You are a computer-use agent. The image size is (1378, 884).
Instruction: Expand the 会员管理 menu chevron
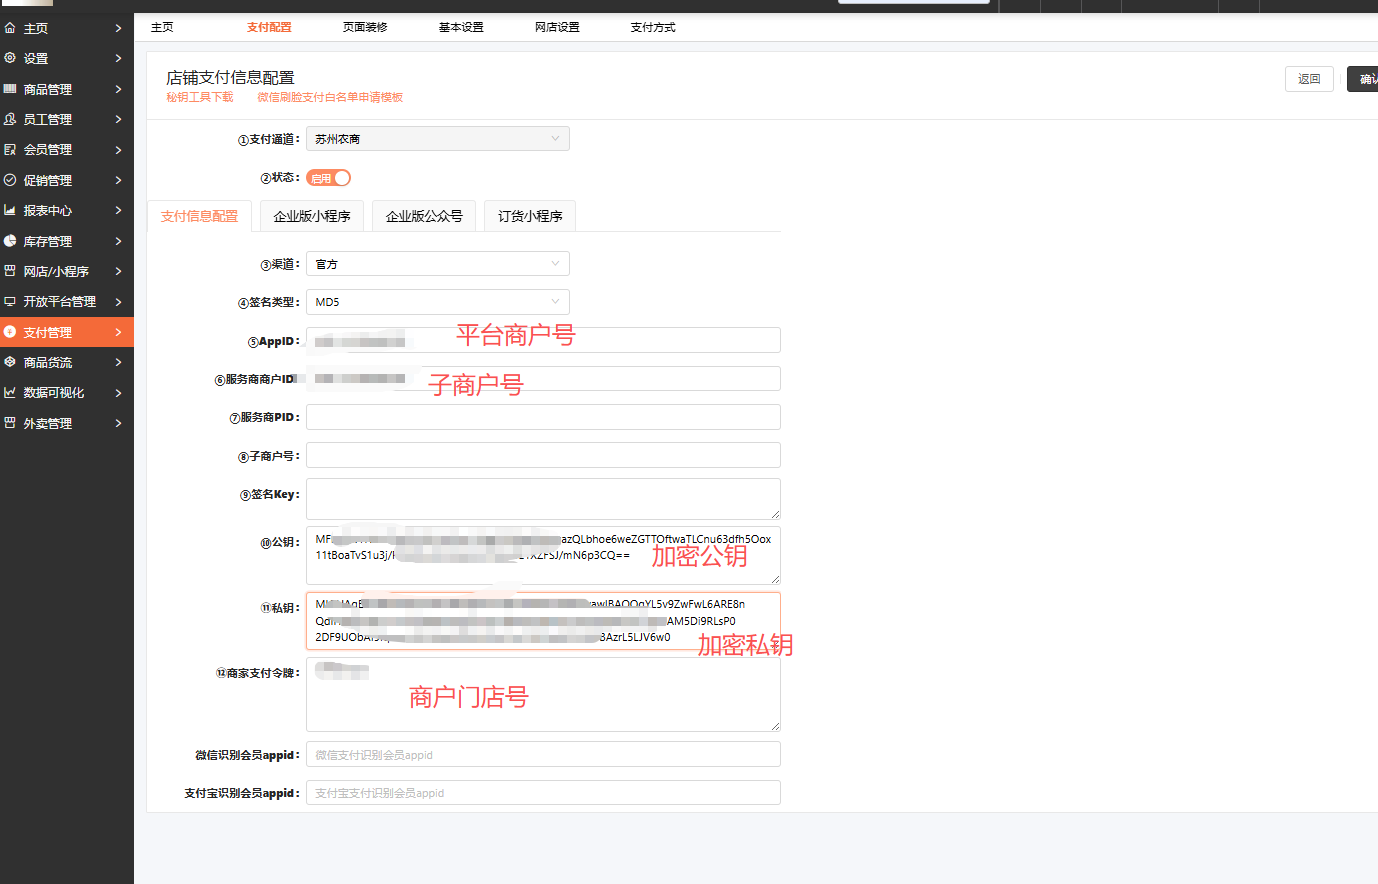coord(118,149)
